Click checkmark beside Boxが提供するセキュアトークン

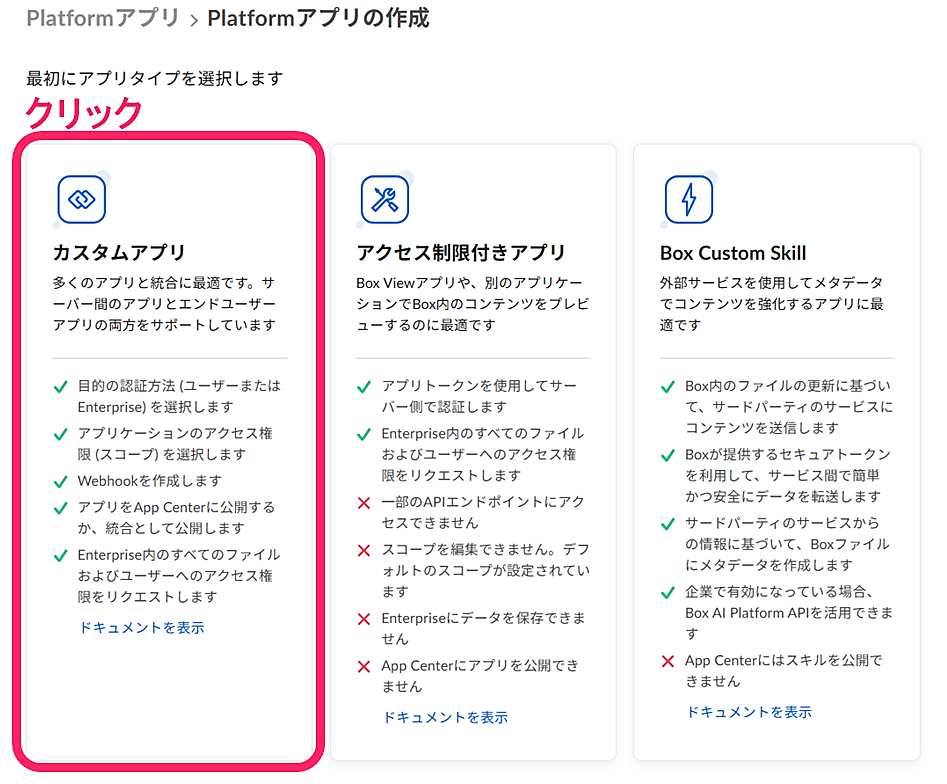tap(667, 456)
